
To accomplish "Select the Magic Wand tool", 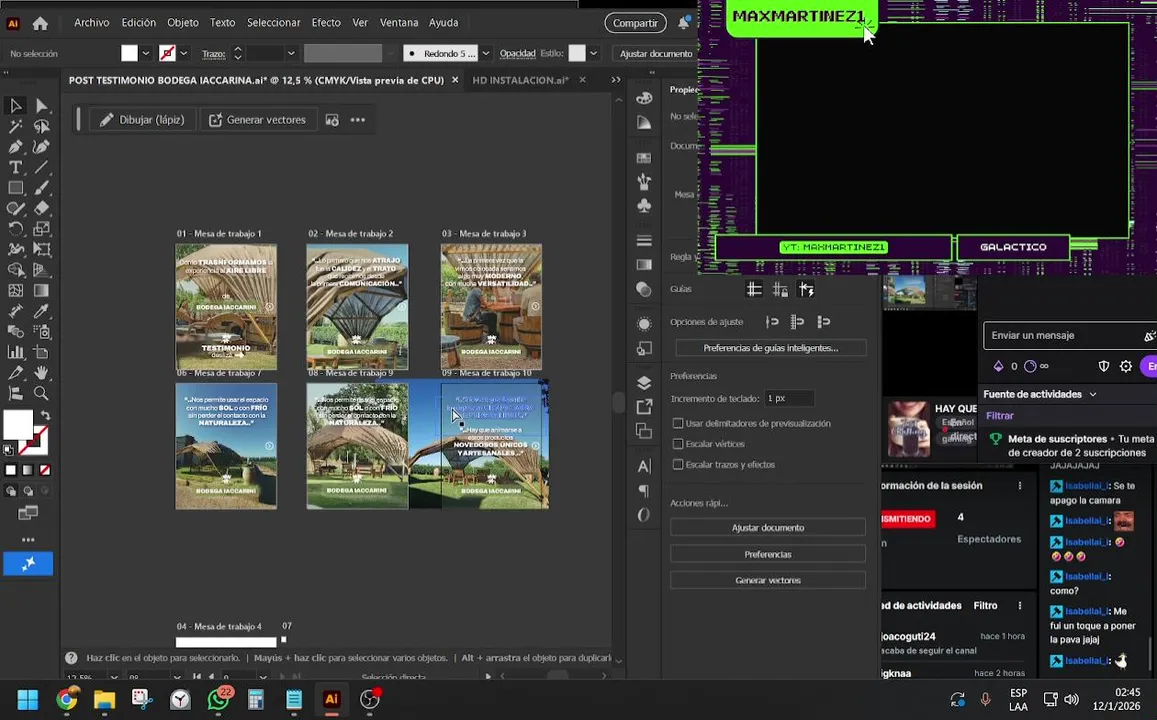I will (x=15, y=126).
